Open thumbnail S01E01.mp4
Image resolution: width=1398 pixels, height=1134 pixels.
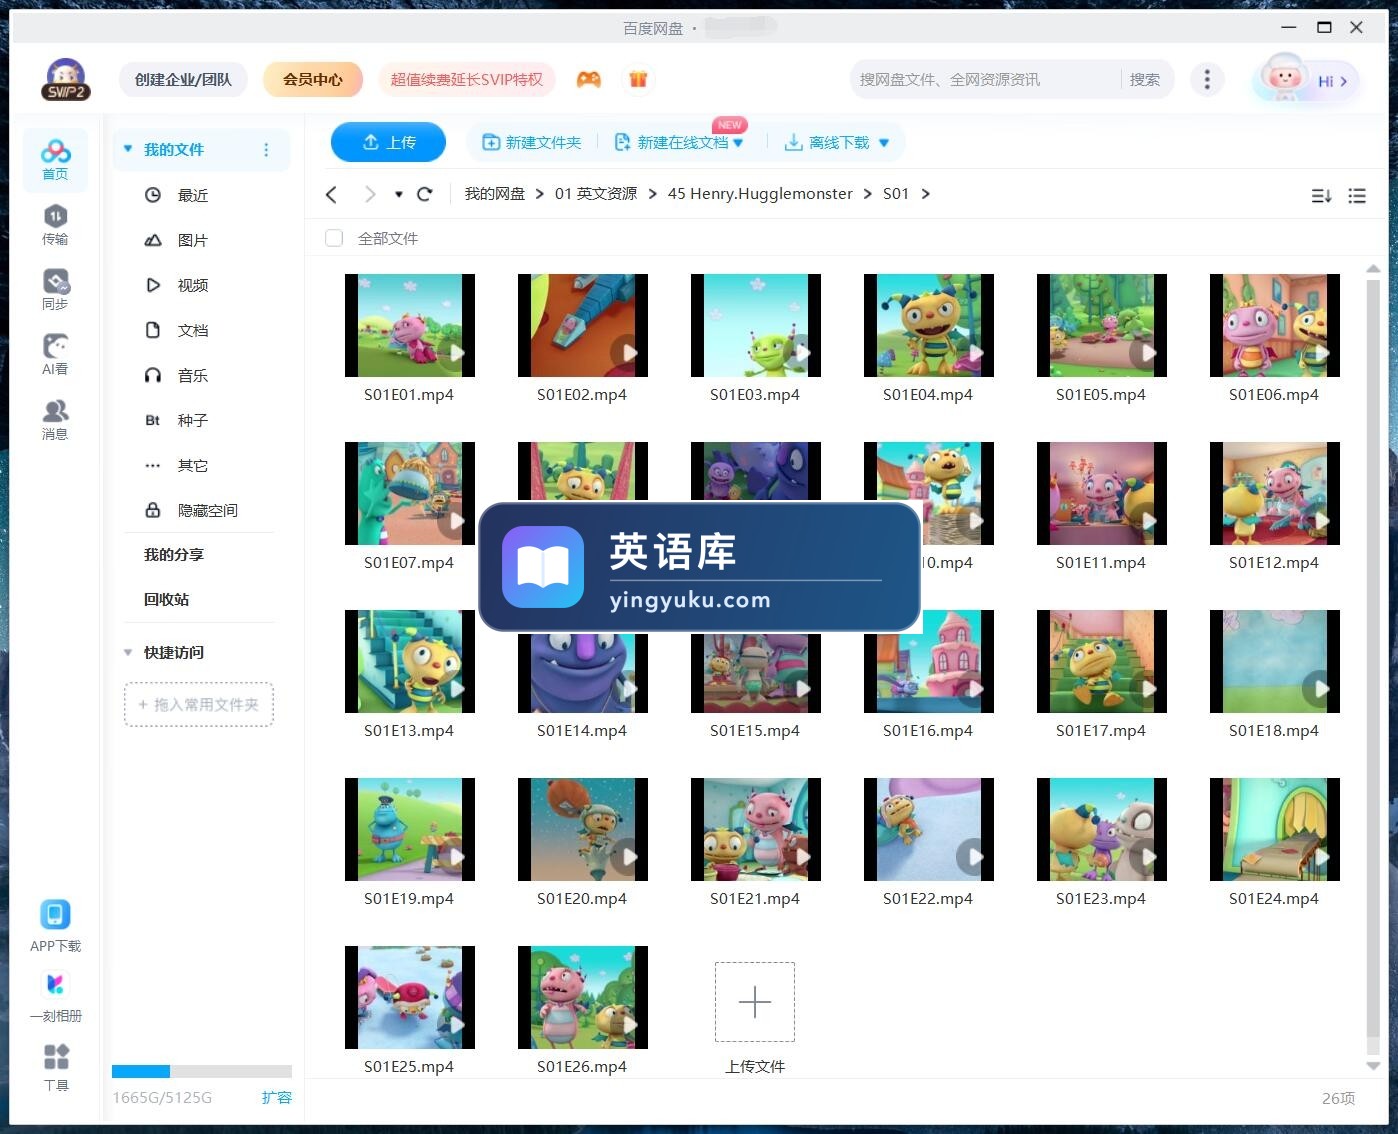pos(409,325)
